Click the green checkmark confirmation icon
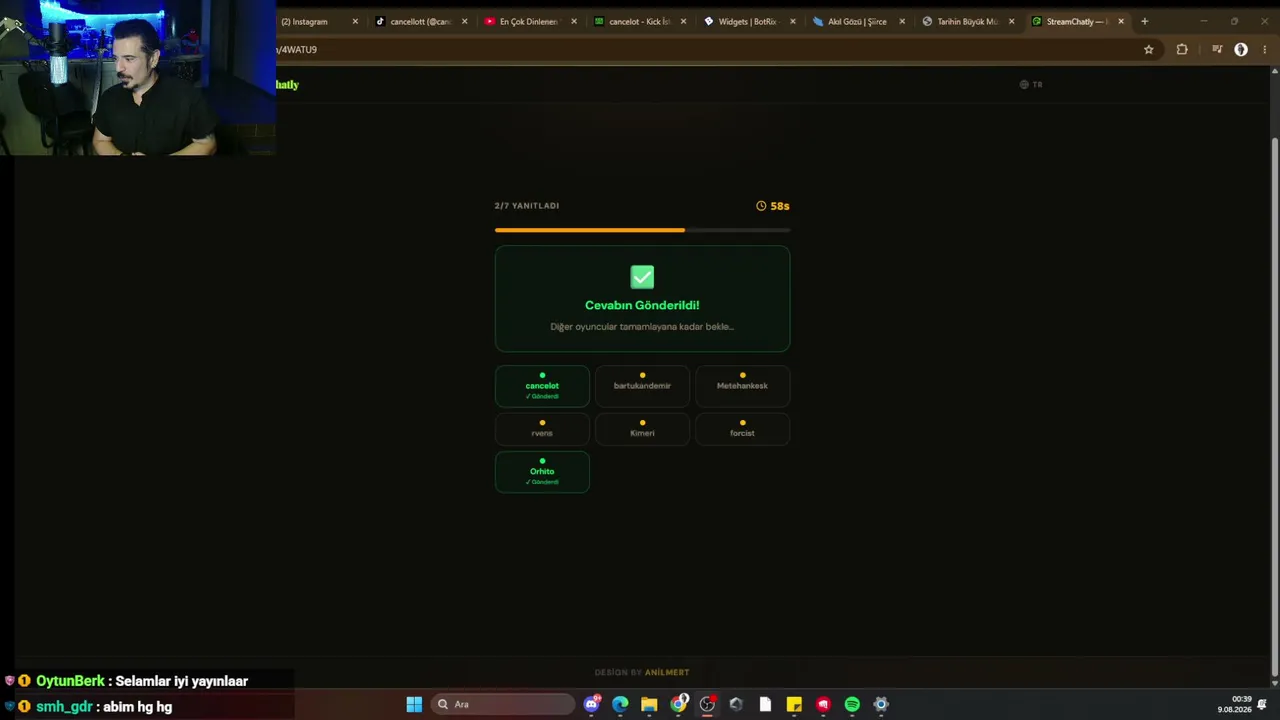This screenshot has width=1280, height=720. click(x=642, y=277)
